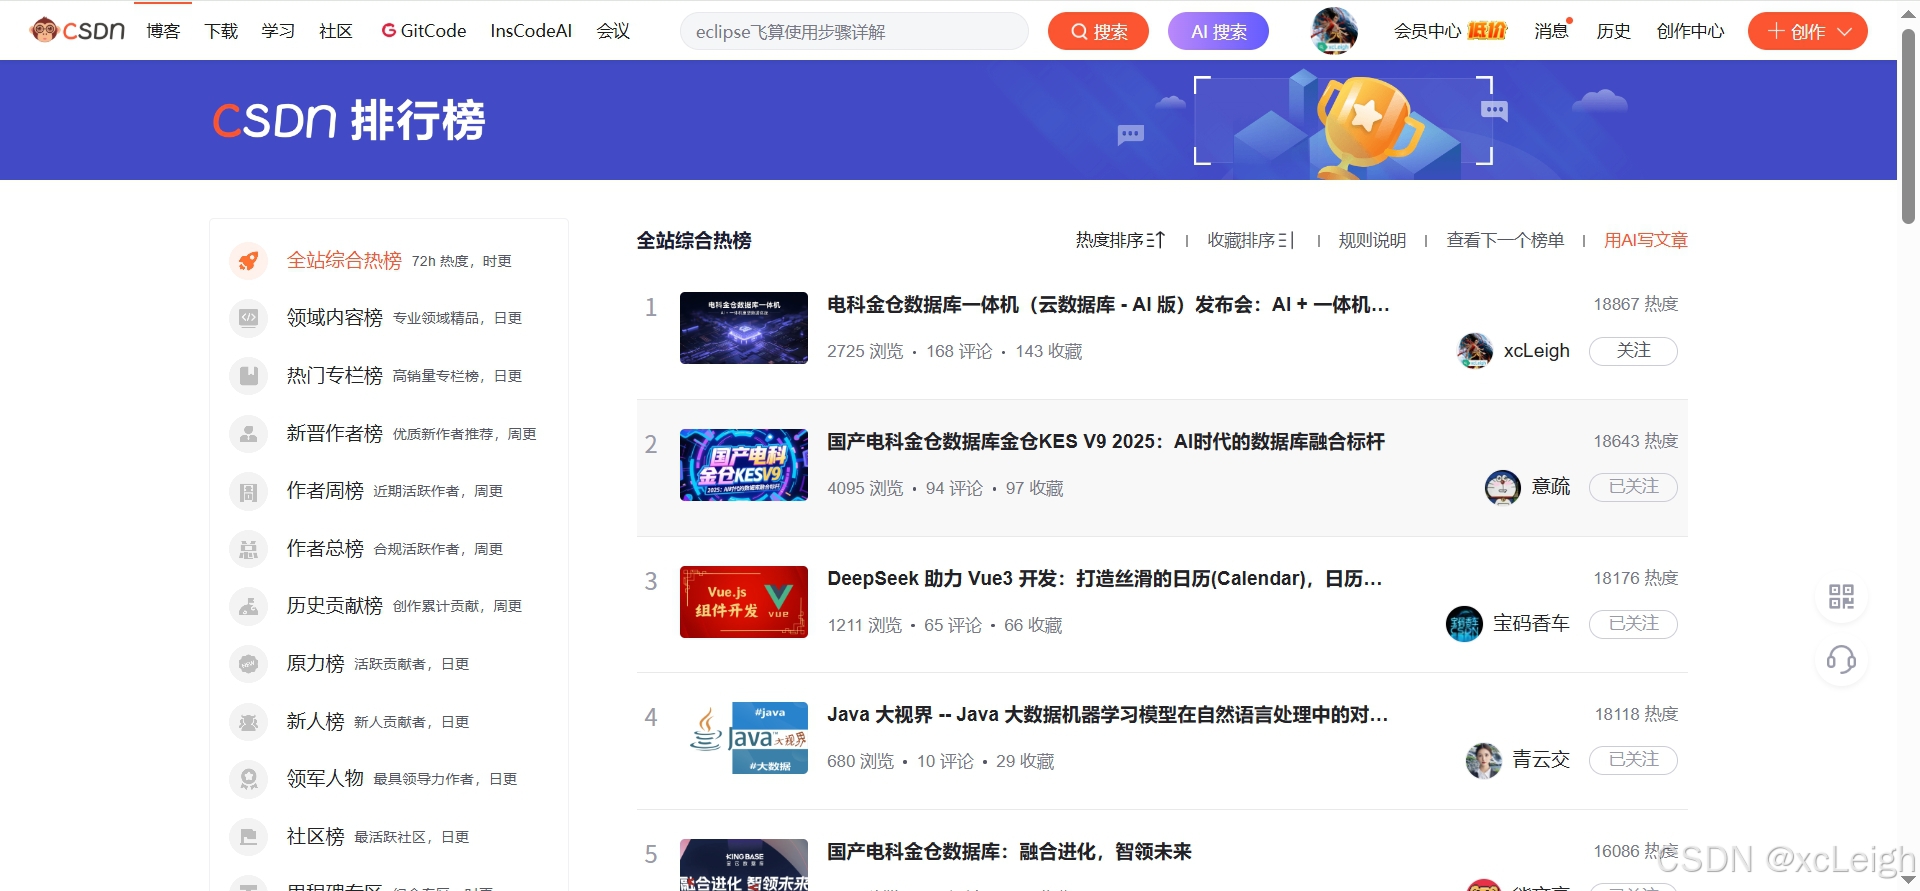
Task: Toggle 已关注 for author 青云交
Action: [1633, 760]
